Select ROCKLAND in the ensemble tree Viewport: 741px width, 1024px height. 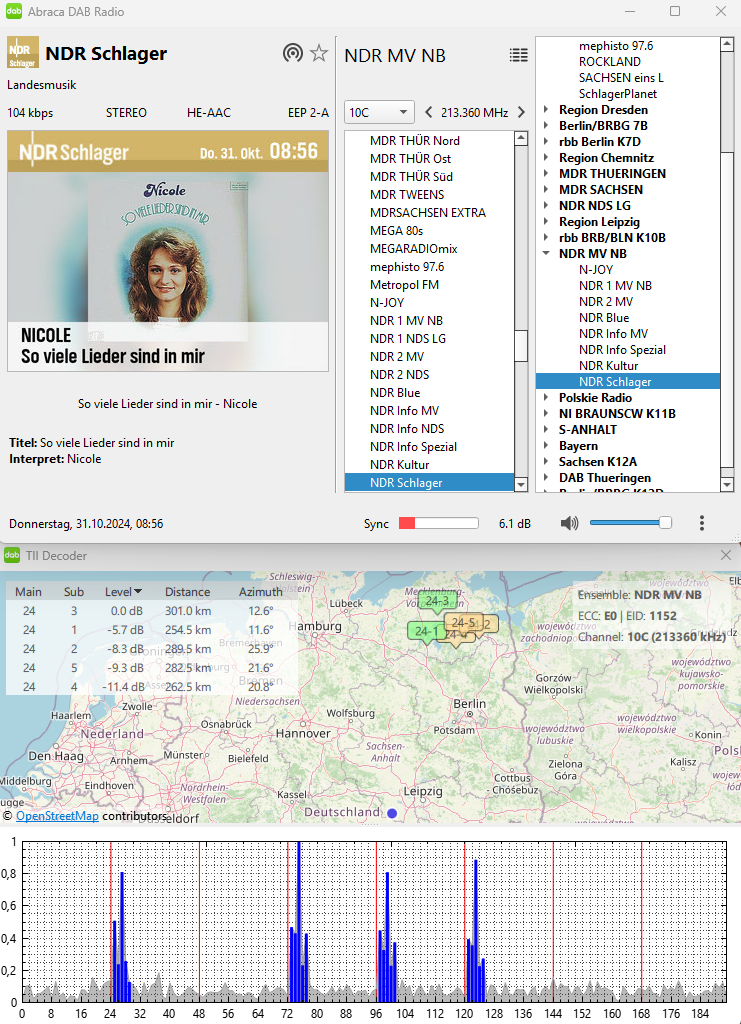pos(610,61)
